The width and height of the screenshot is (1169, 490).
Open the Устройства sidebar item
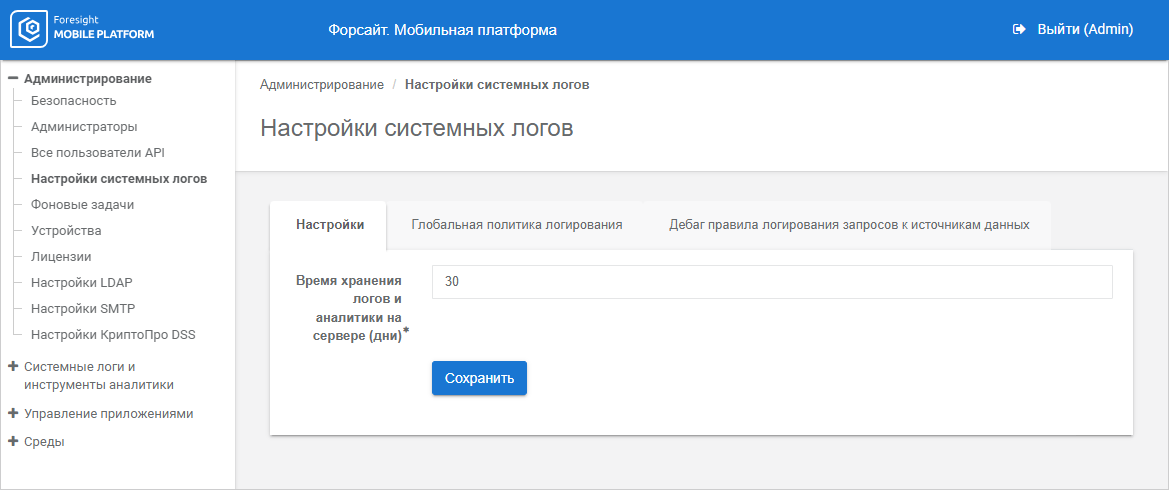[x=66, y=231]
